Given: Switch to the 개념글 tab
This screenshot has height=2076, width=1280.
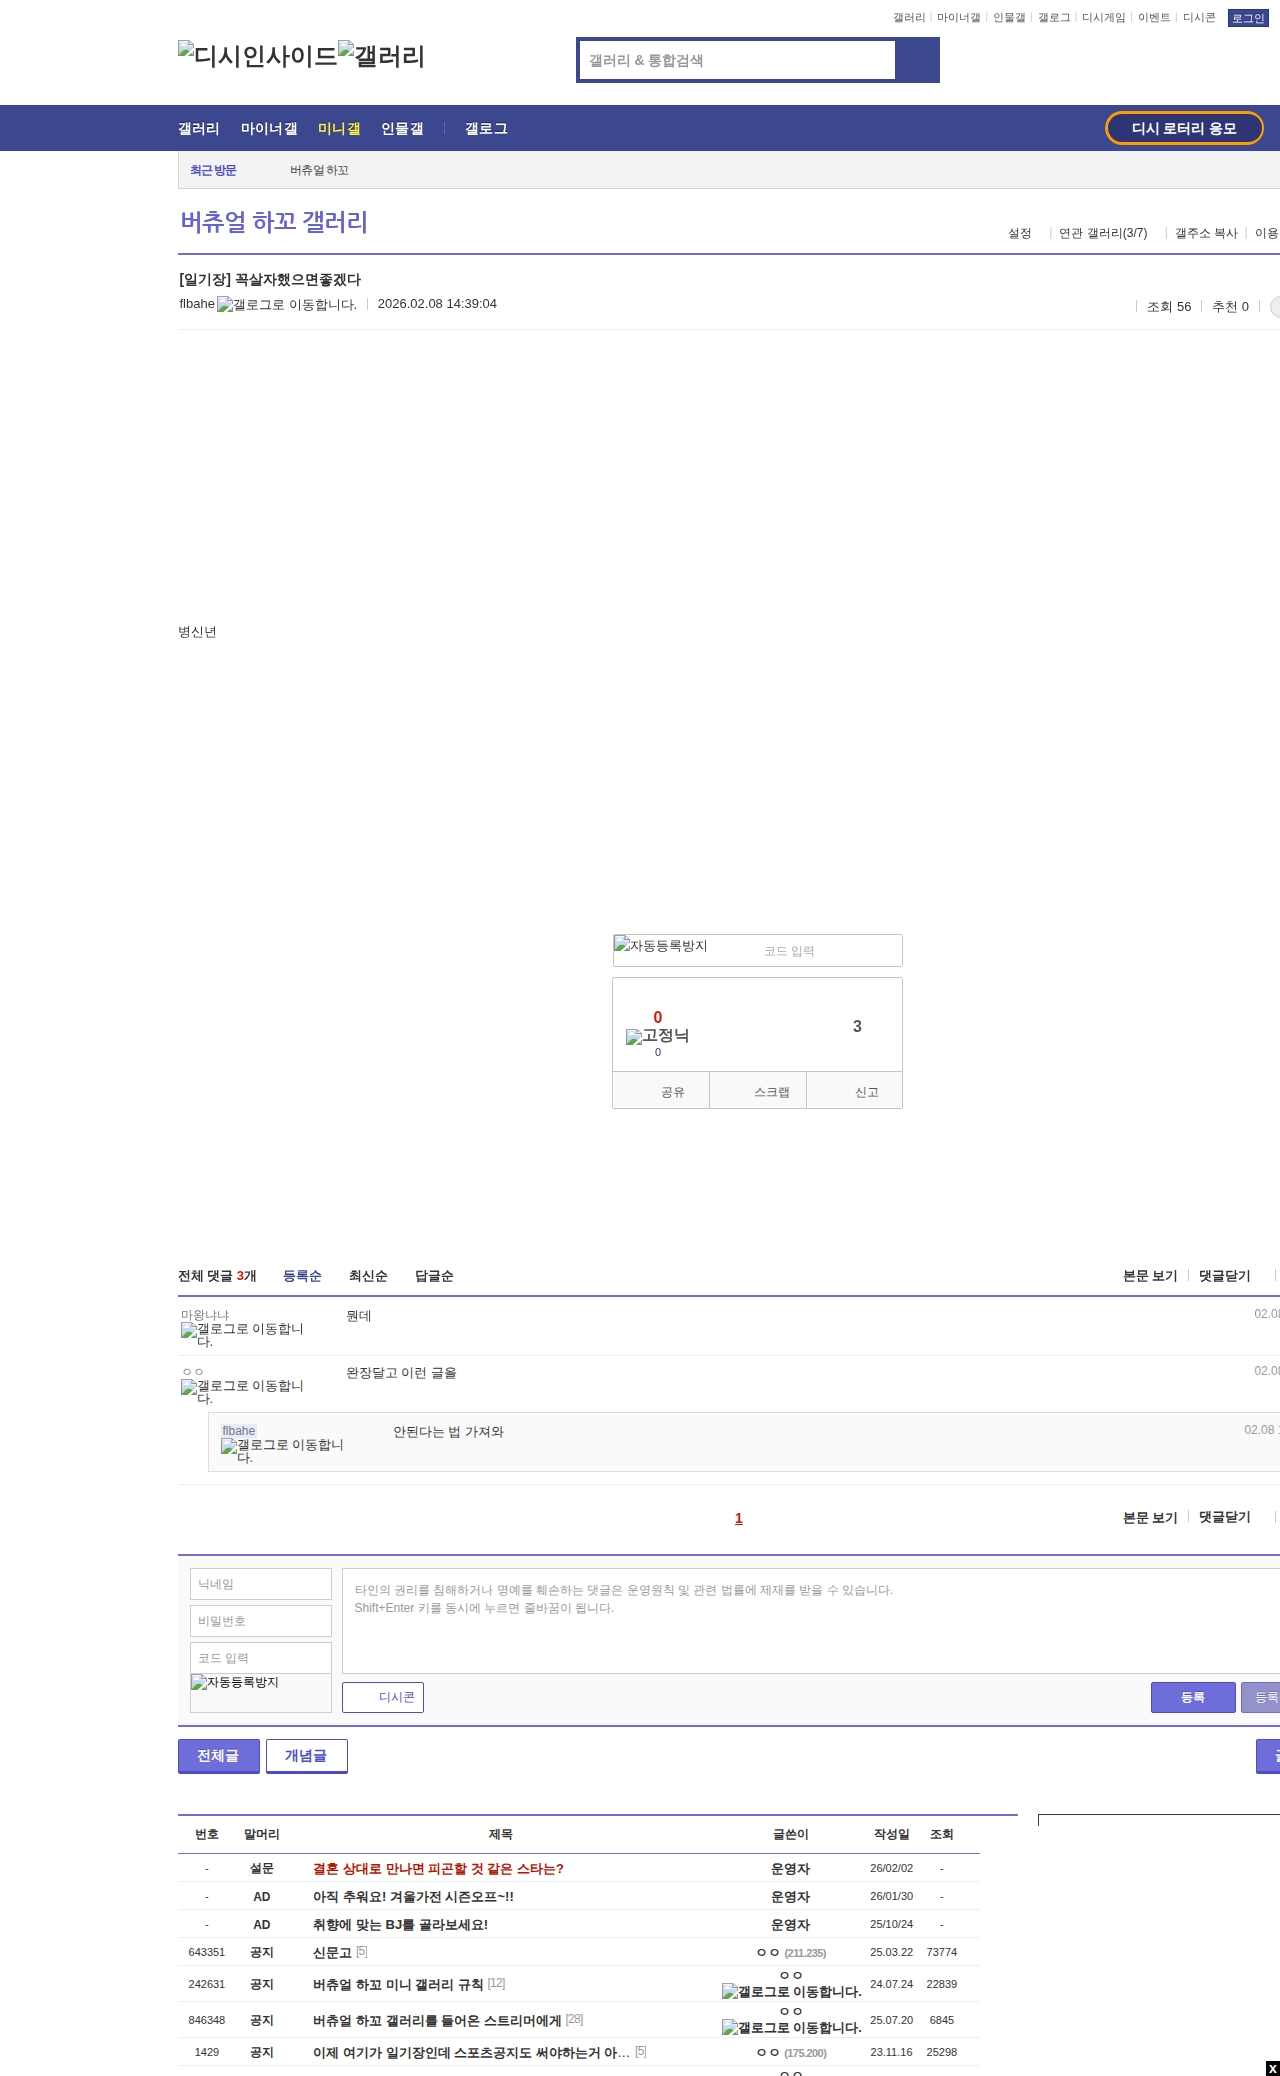Looking at the screenshot, I should (x=306, y=1756).
